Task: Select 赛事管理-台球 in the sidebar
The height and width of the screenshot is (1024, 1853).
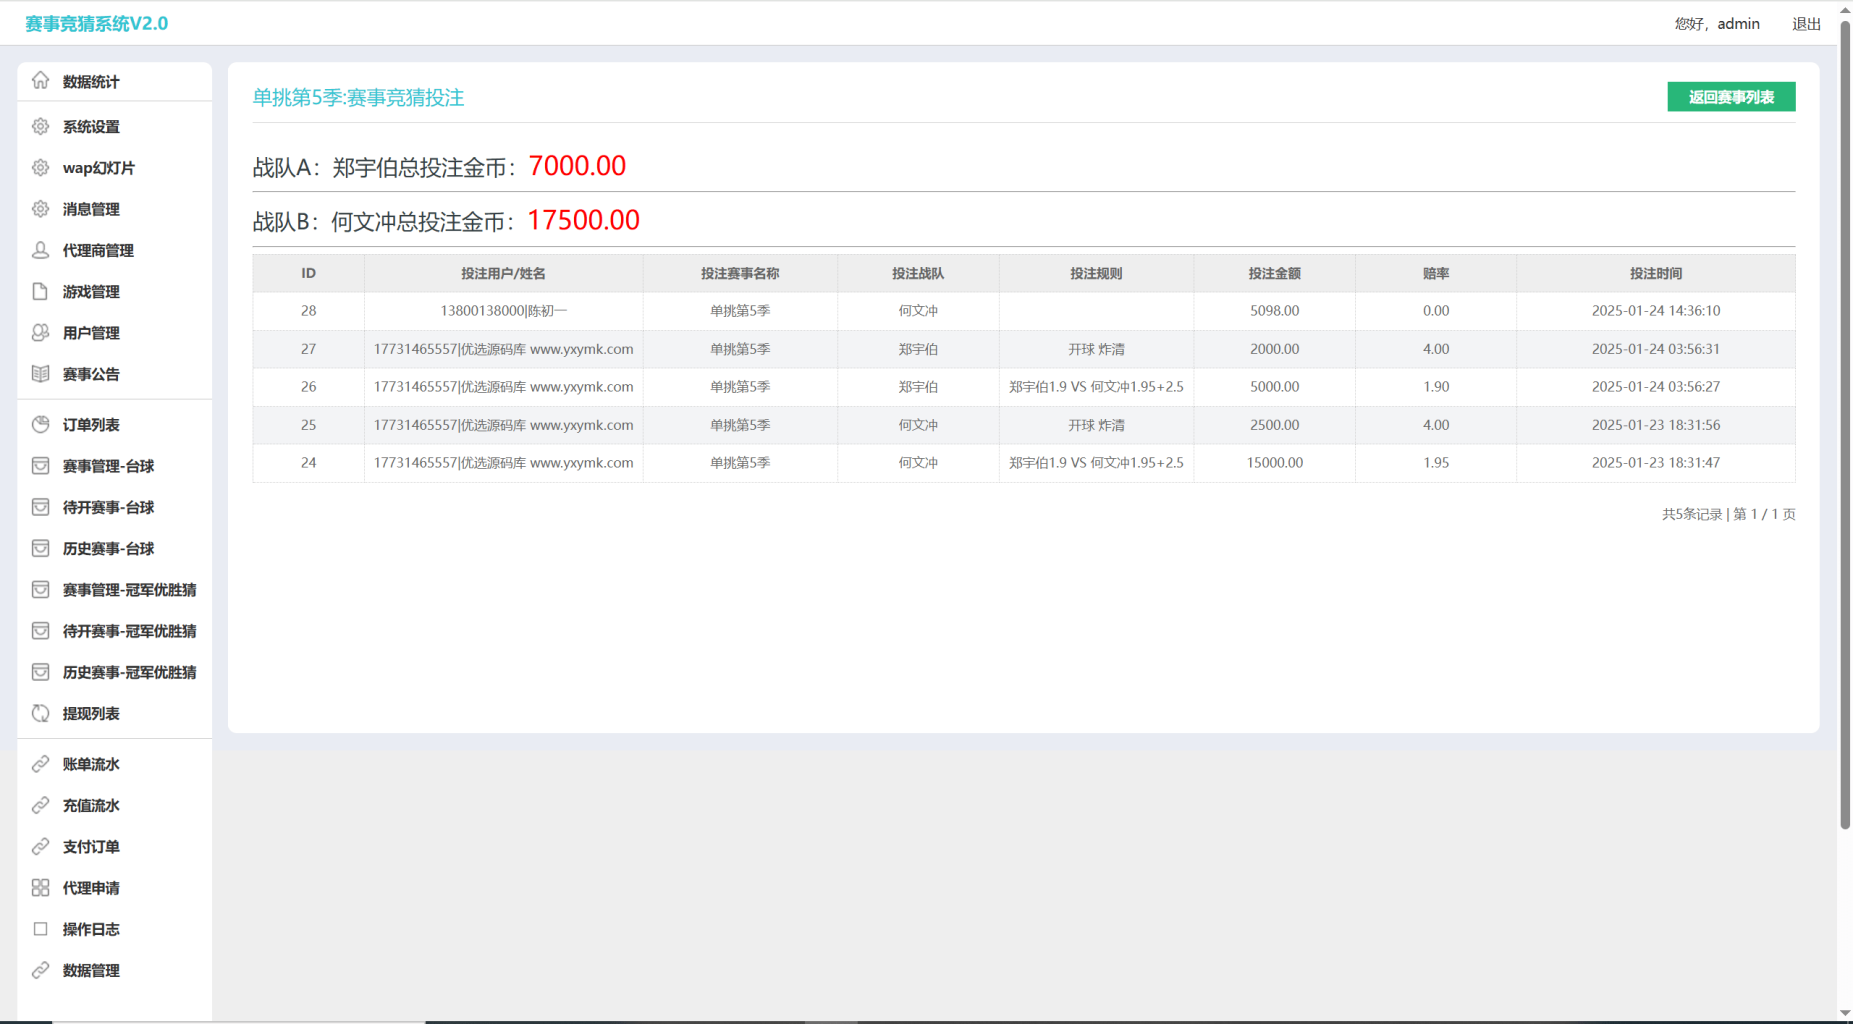Action: point(108,466)
